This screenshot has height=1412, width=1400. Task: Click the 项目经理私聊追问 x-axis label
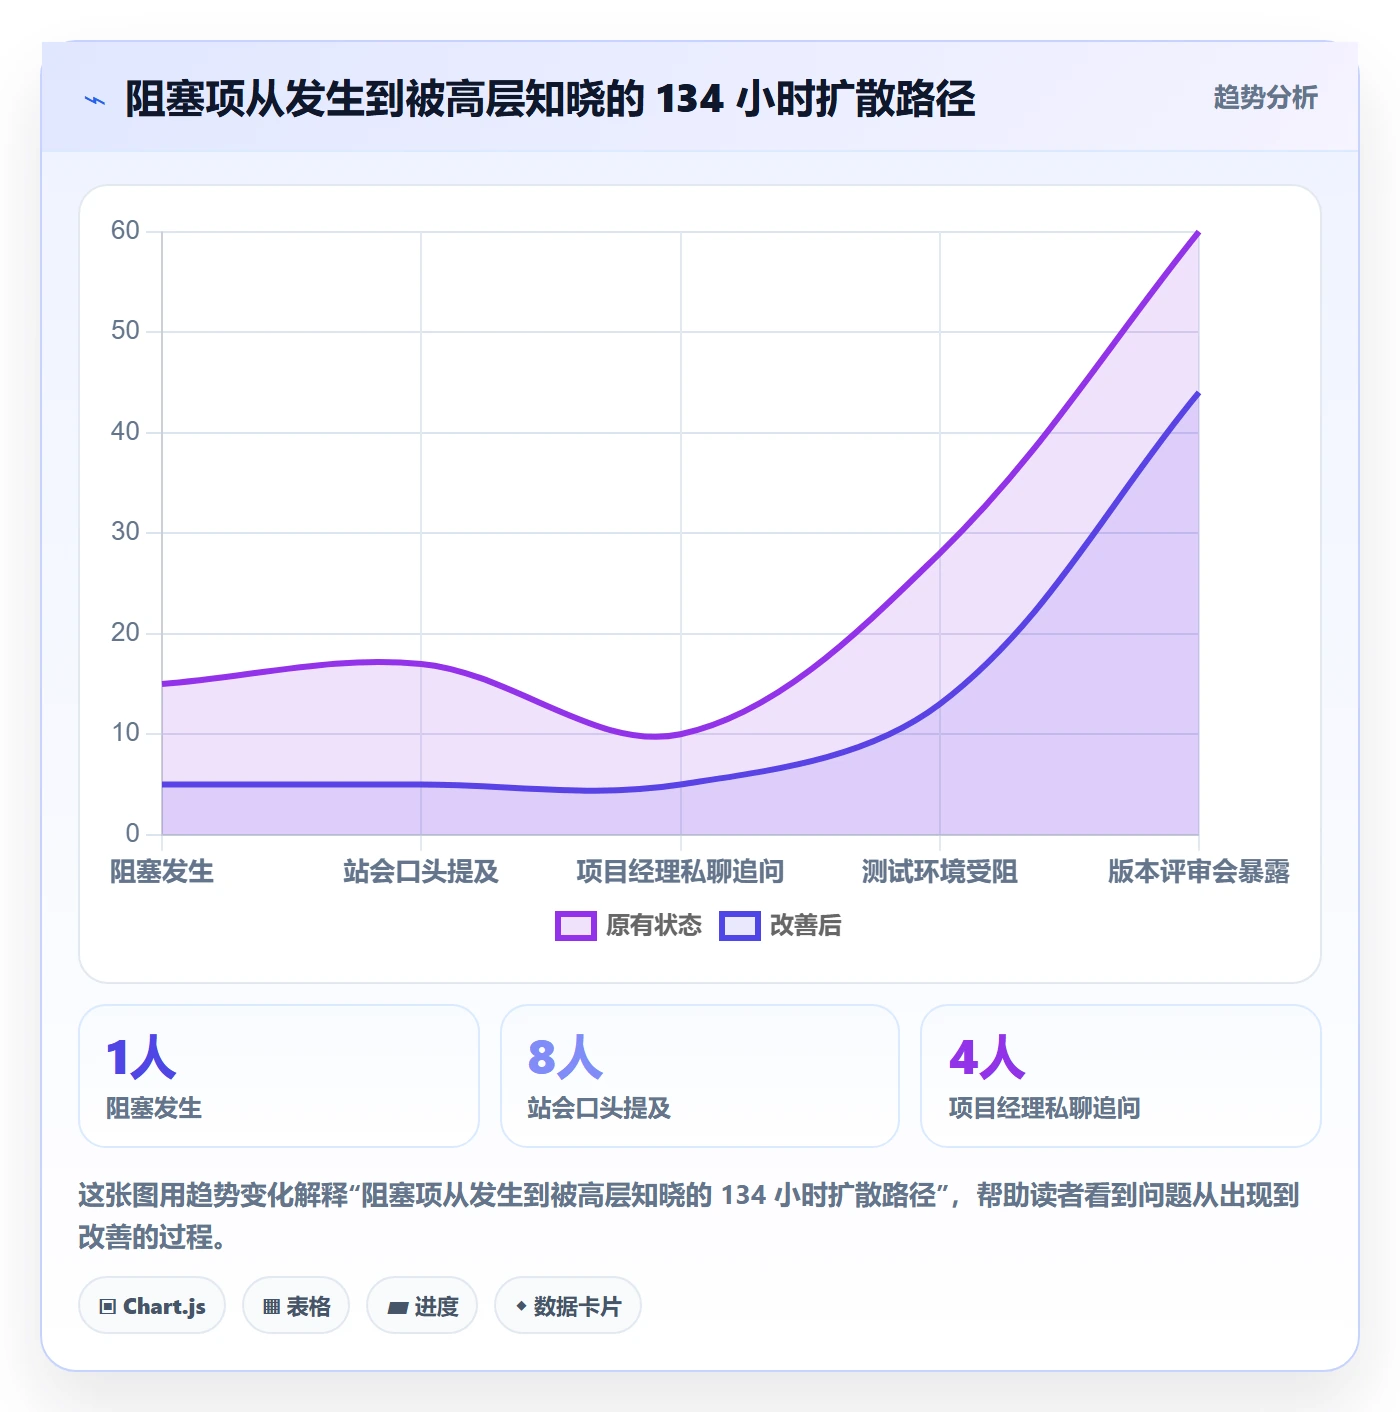pyautogui.click(x=680, y=872)
